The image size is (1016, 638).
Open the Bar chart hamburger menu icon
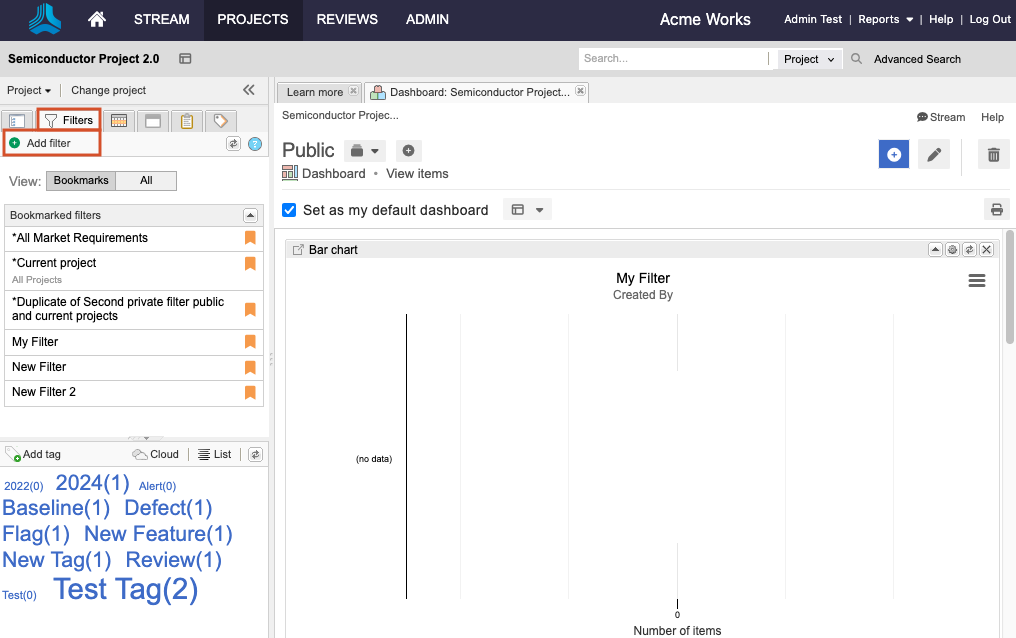[x=976, y=281]
